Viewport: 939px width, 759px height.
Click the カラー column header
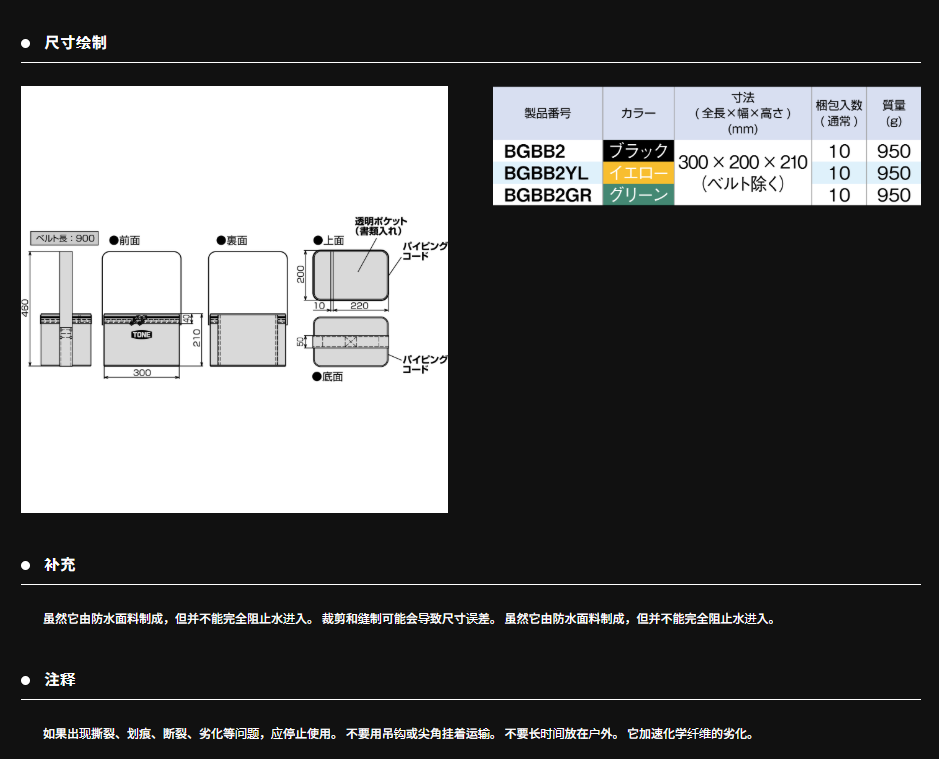point(638,113)
